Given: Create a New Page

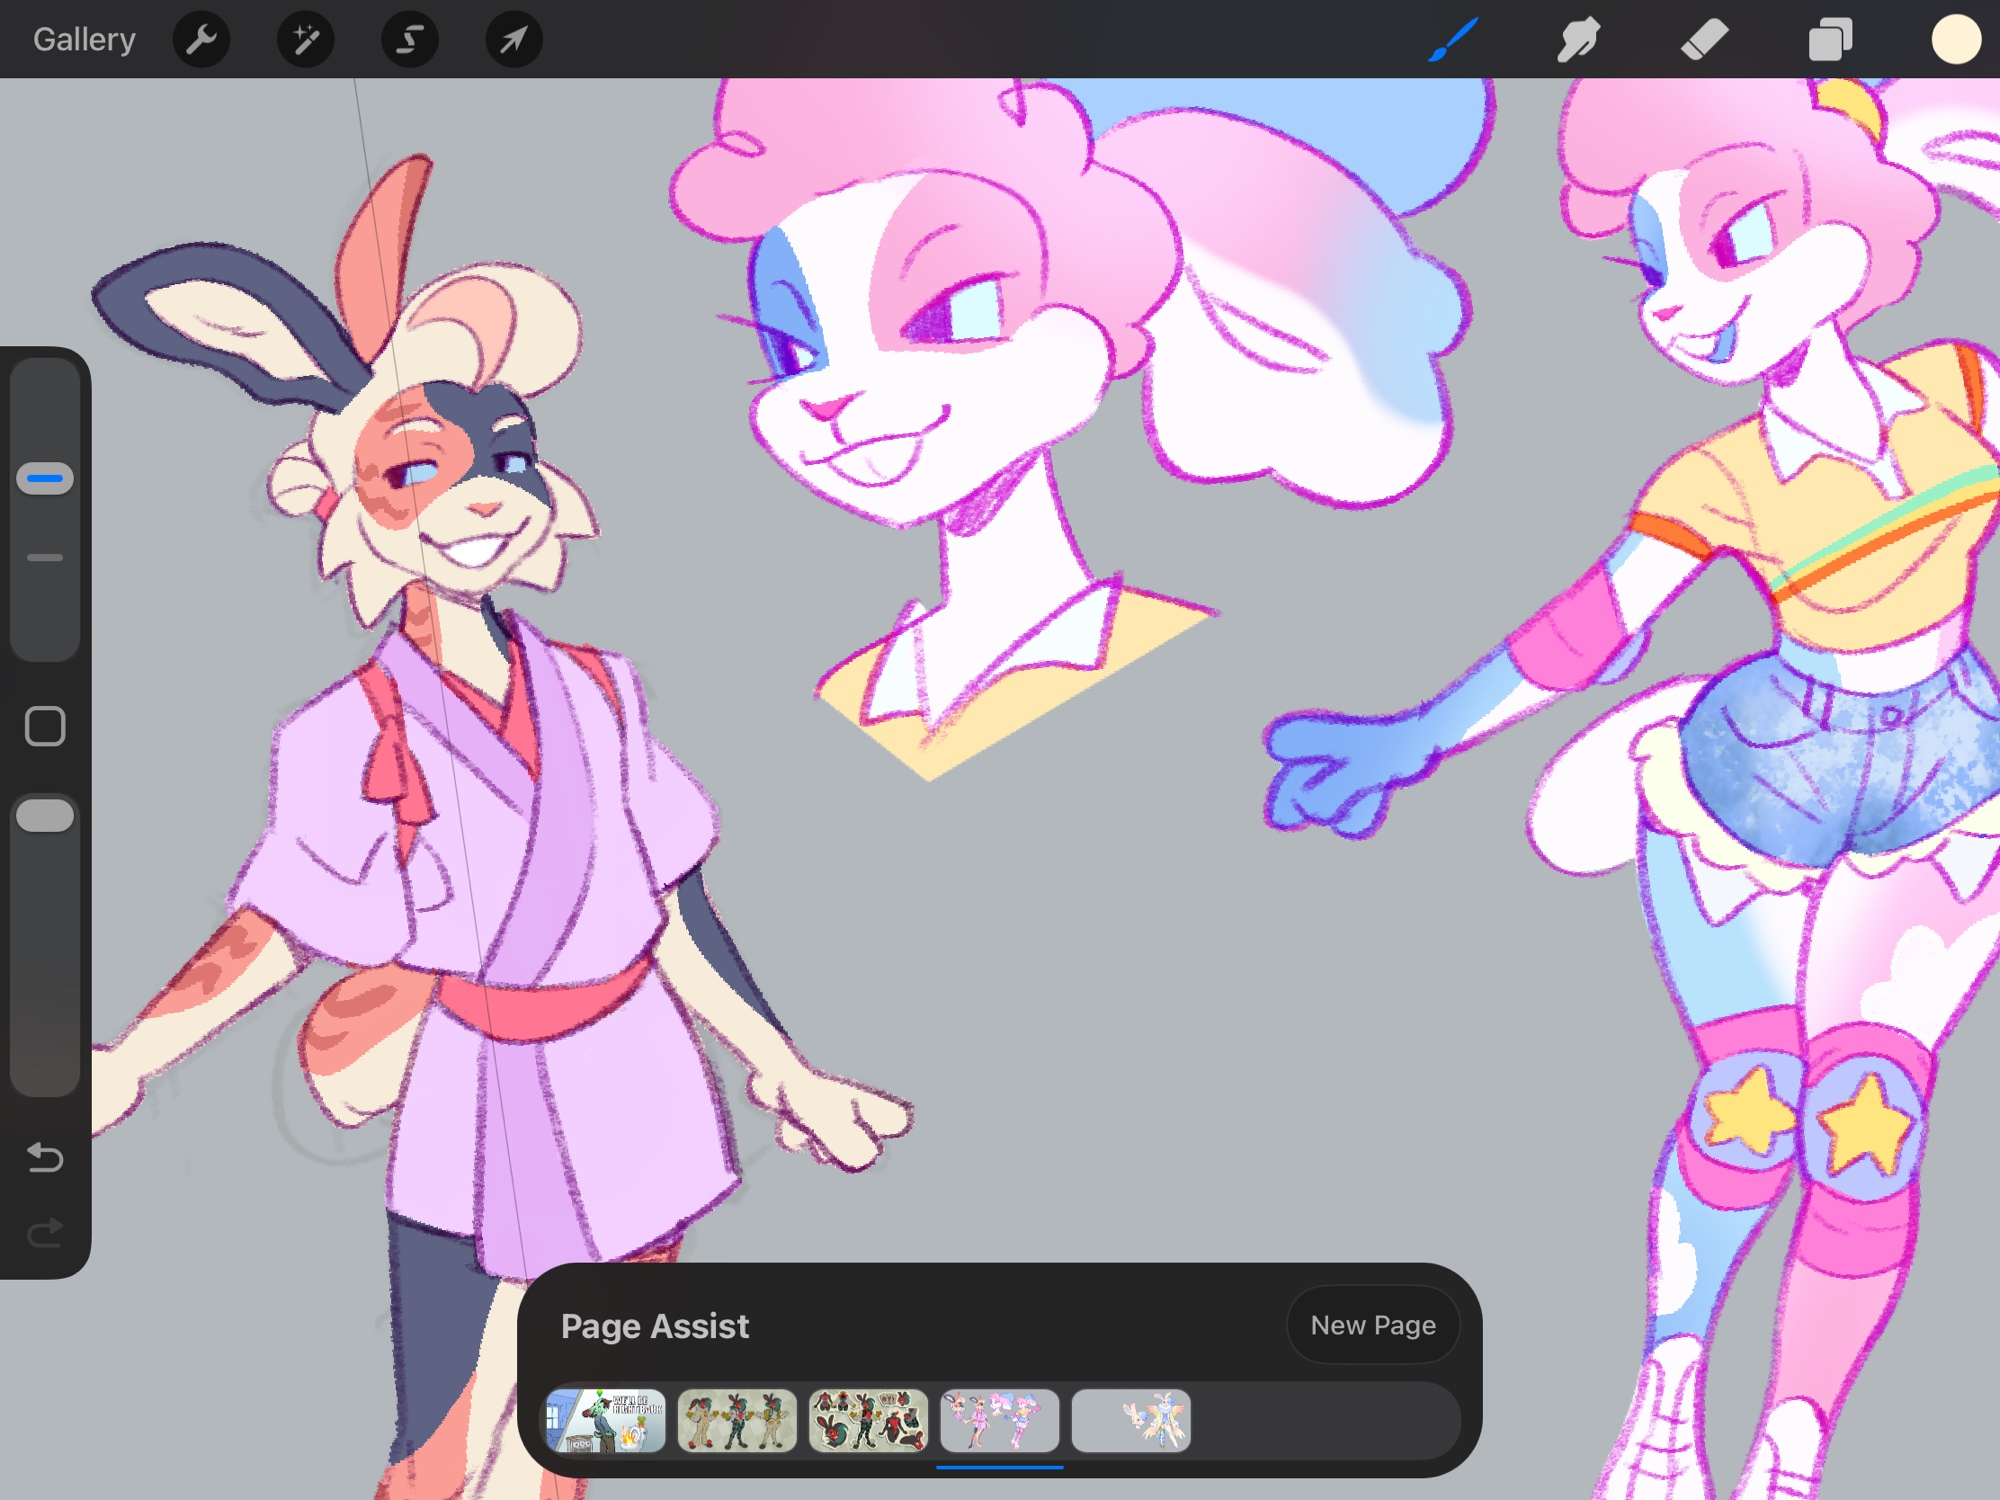Looking at the screenshot, I should (x=1372, y=1325).
